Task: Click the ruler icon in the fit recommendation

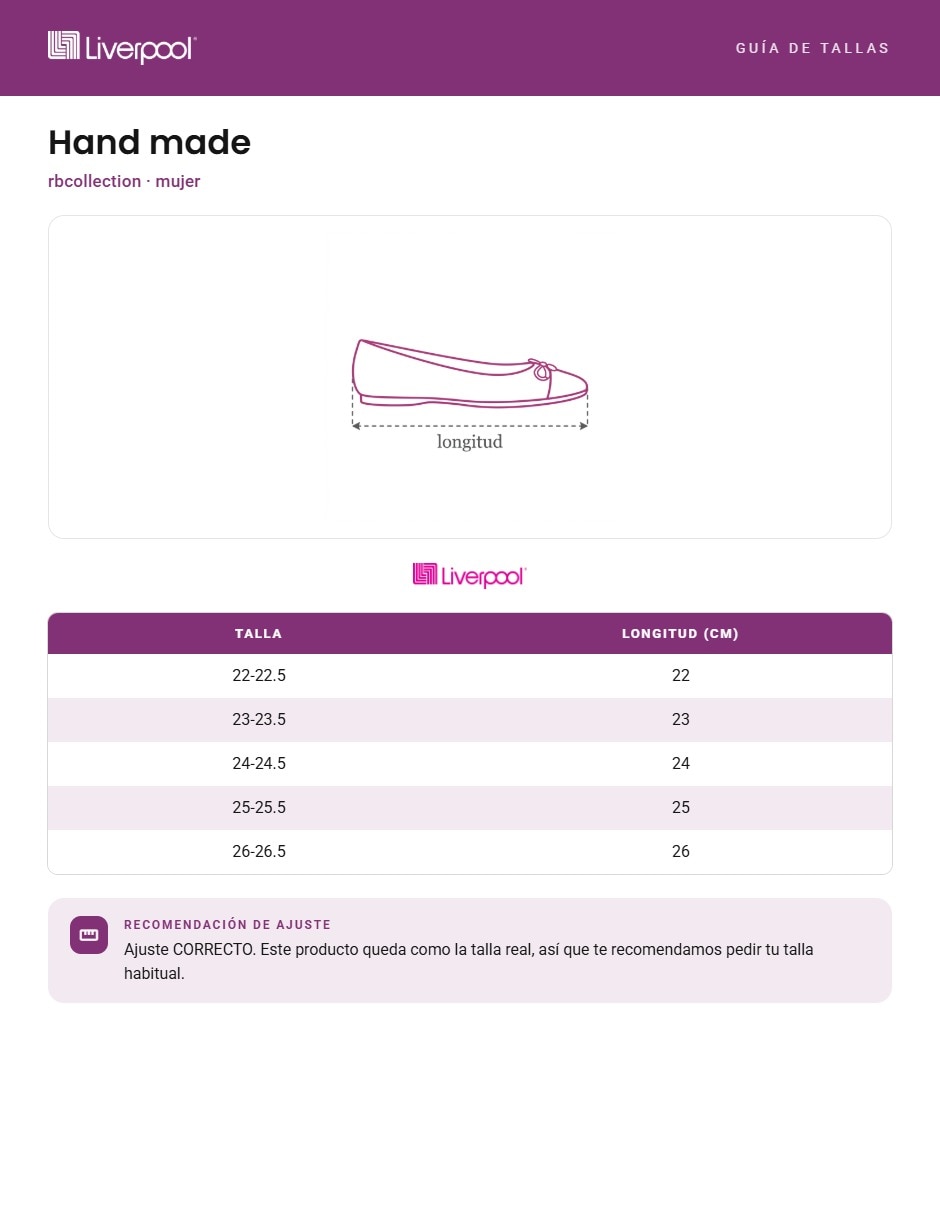Action: tap(89, 935)
